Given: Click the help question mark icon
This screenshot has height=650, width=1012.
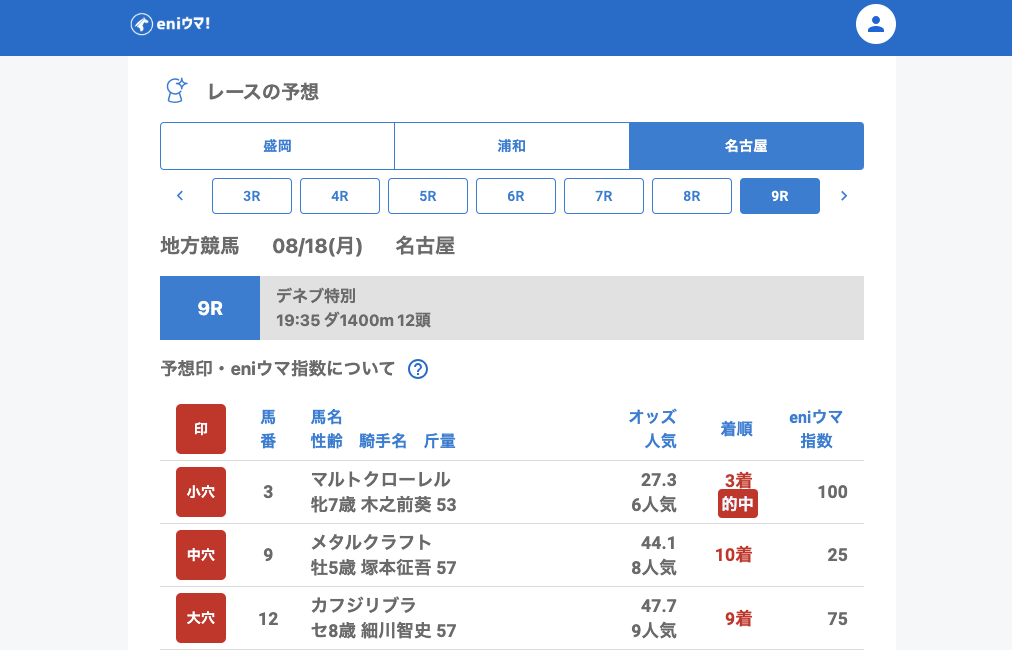Looking at the screenshot, I should 418,369.
